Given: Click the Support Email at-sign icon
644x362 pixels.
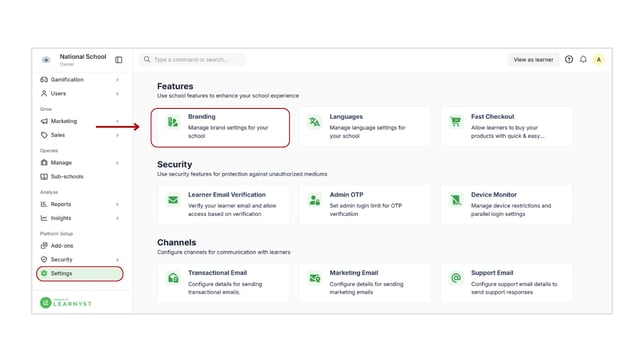Looking at the screenshot, I should [x=456, y=278].
